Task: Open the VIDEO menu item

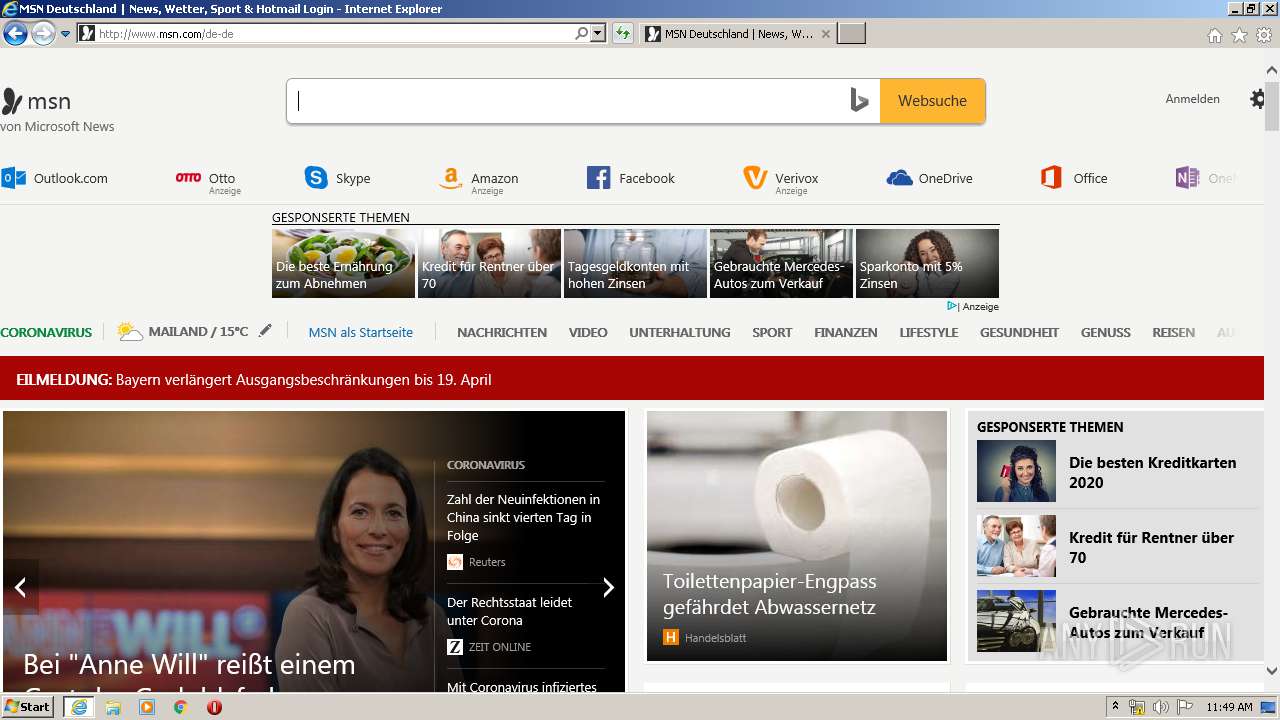Action: pyautogui.click(x=588, y=332)
